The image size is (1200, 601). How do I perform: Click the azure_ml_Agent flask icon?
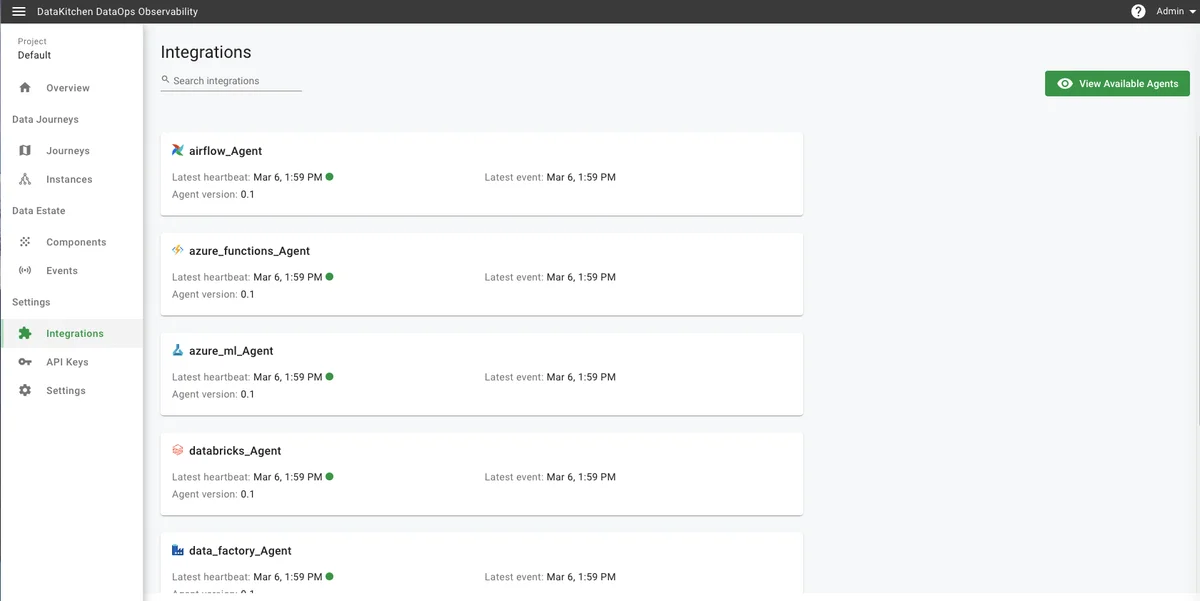click(177, 351)
